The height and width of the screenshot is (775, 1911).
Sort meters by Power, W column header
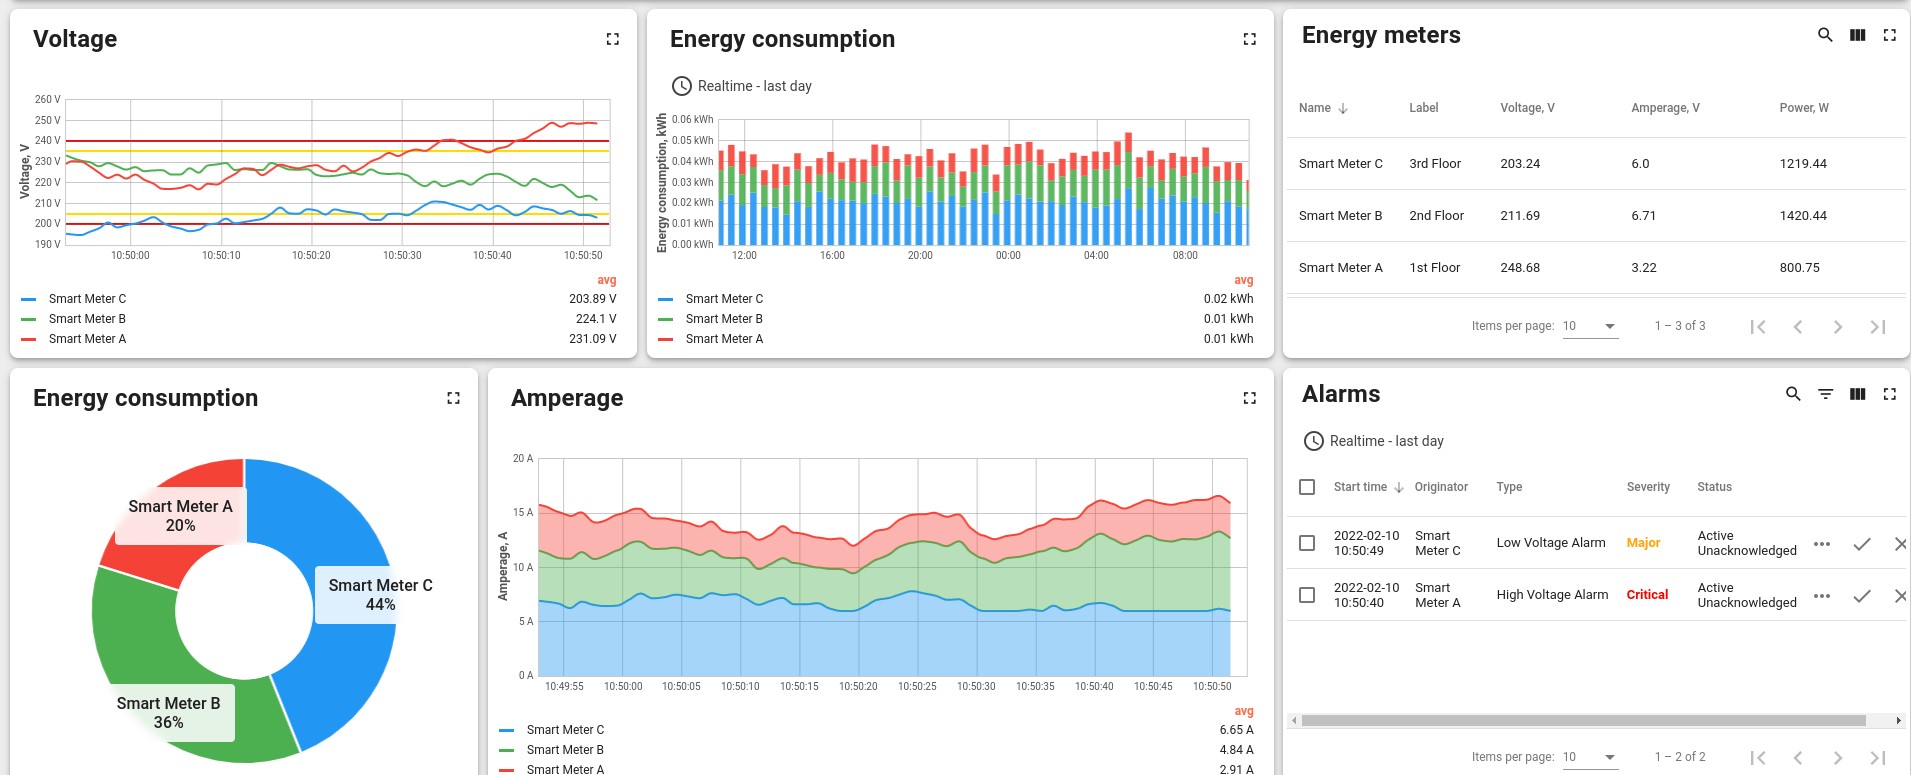click(x=1803, y=108)
